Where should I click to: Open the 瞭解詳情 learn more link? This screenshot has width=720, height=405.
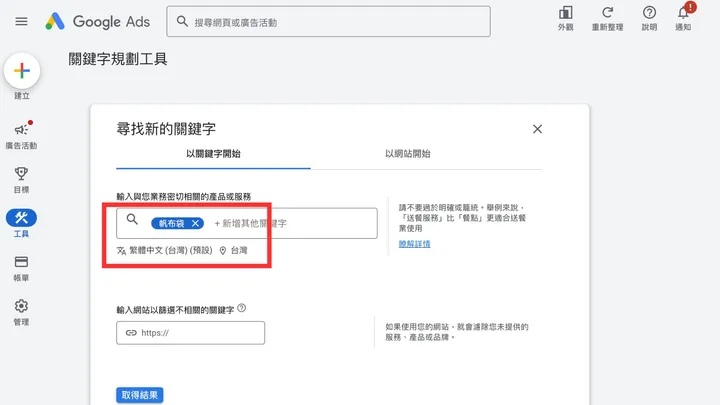[x=414, y=244]
